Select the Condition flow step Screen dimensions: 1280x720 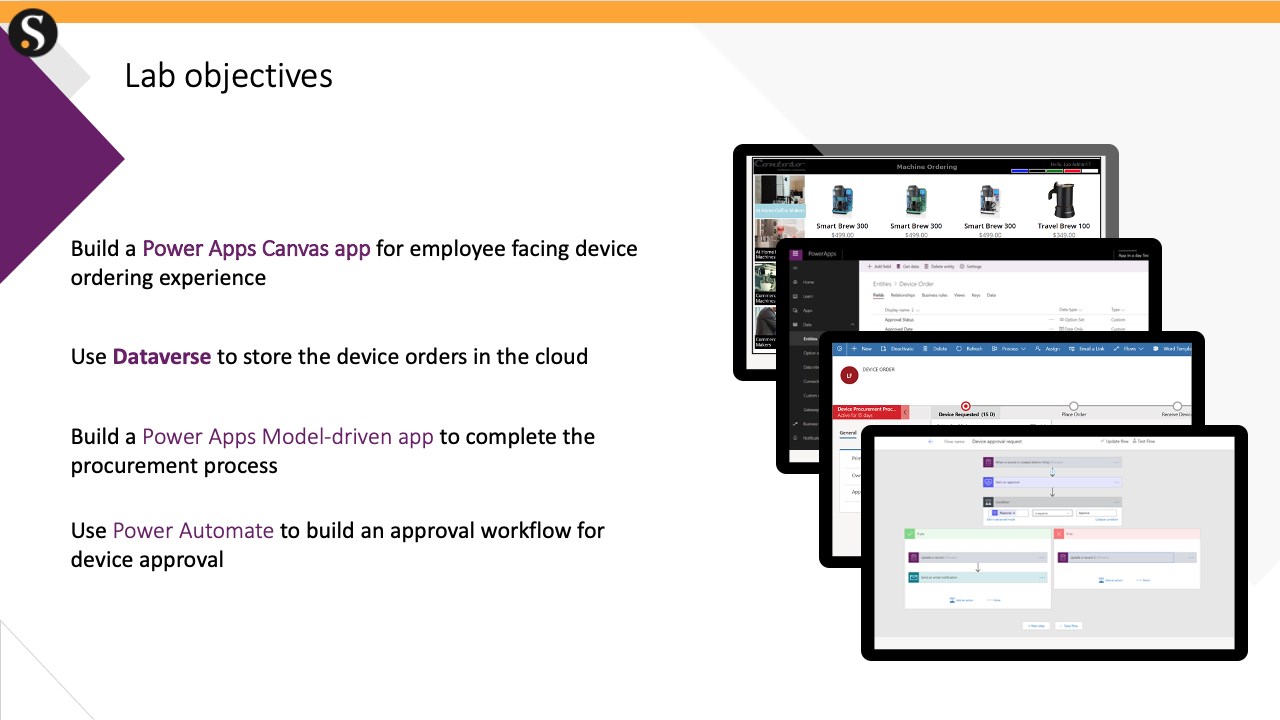(1053, 502)
